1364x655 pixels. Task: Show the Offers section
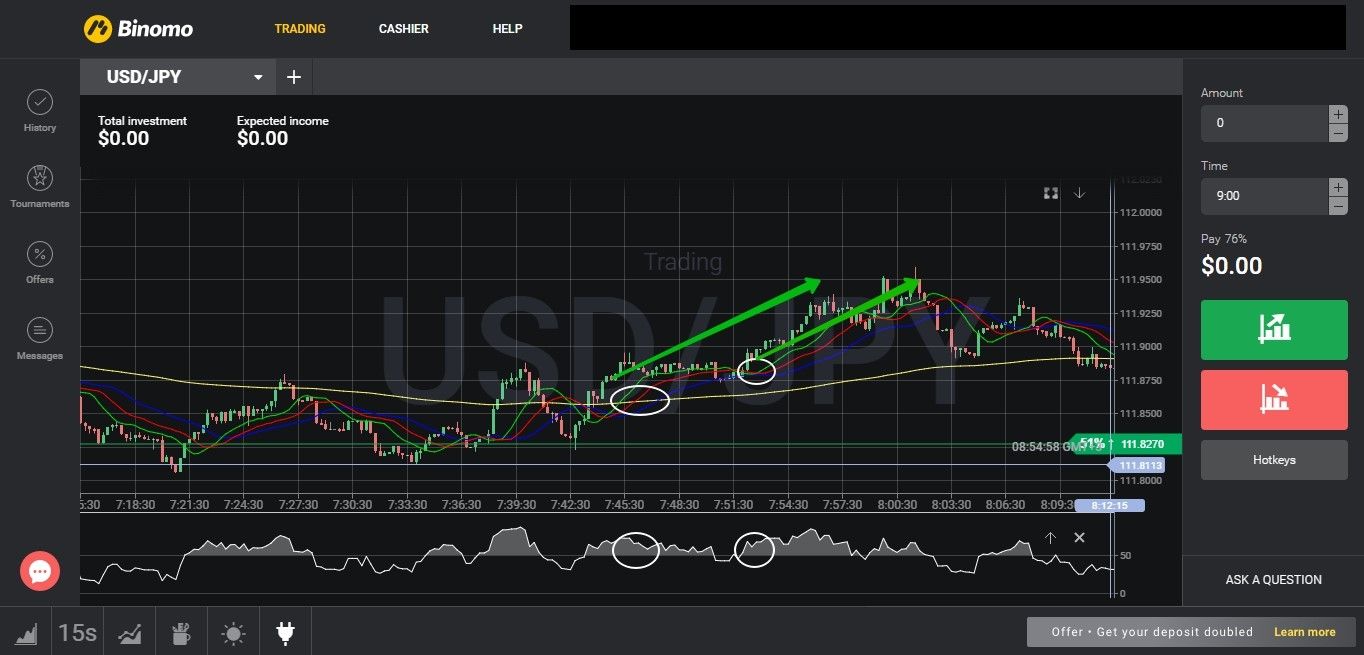40,263
